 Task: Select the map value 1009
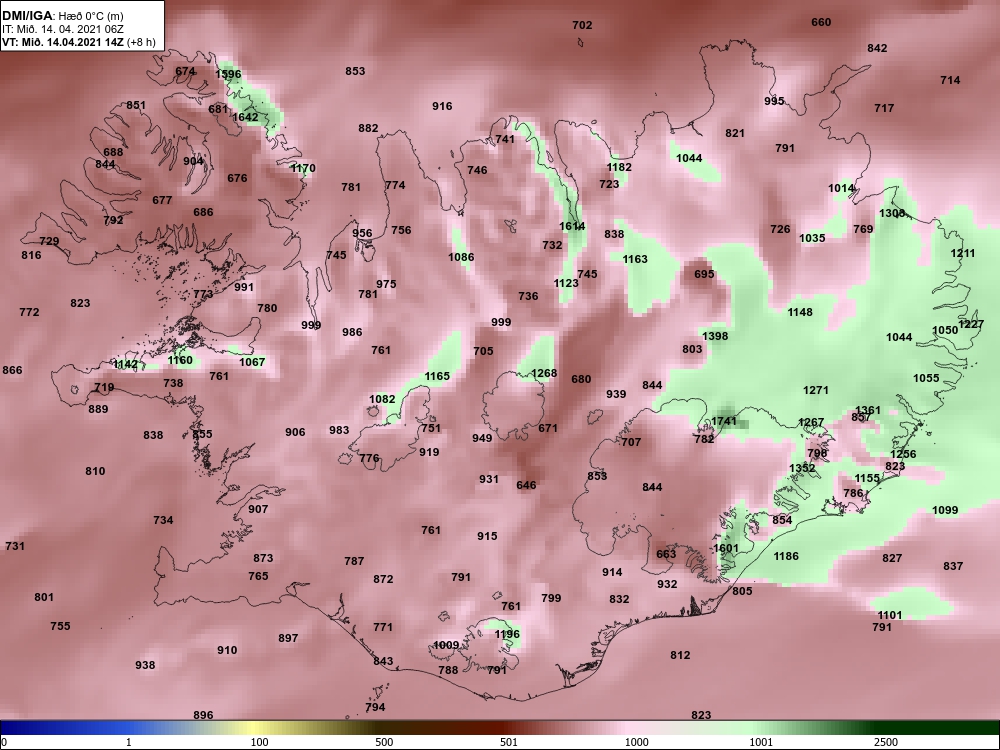(446, 645)
